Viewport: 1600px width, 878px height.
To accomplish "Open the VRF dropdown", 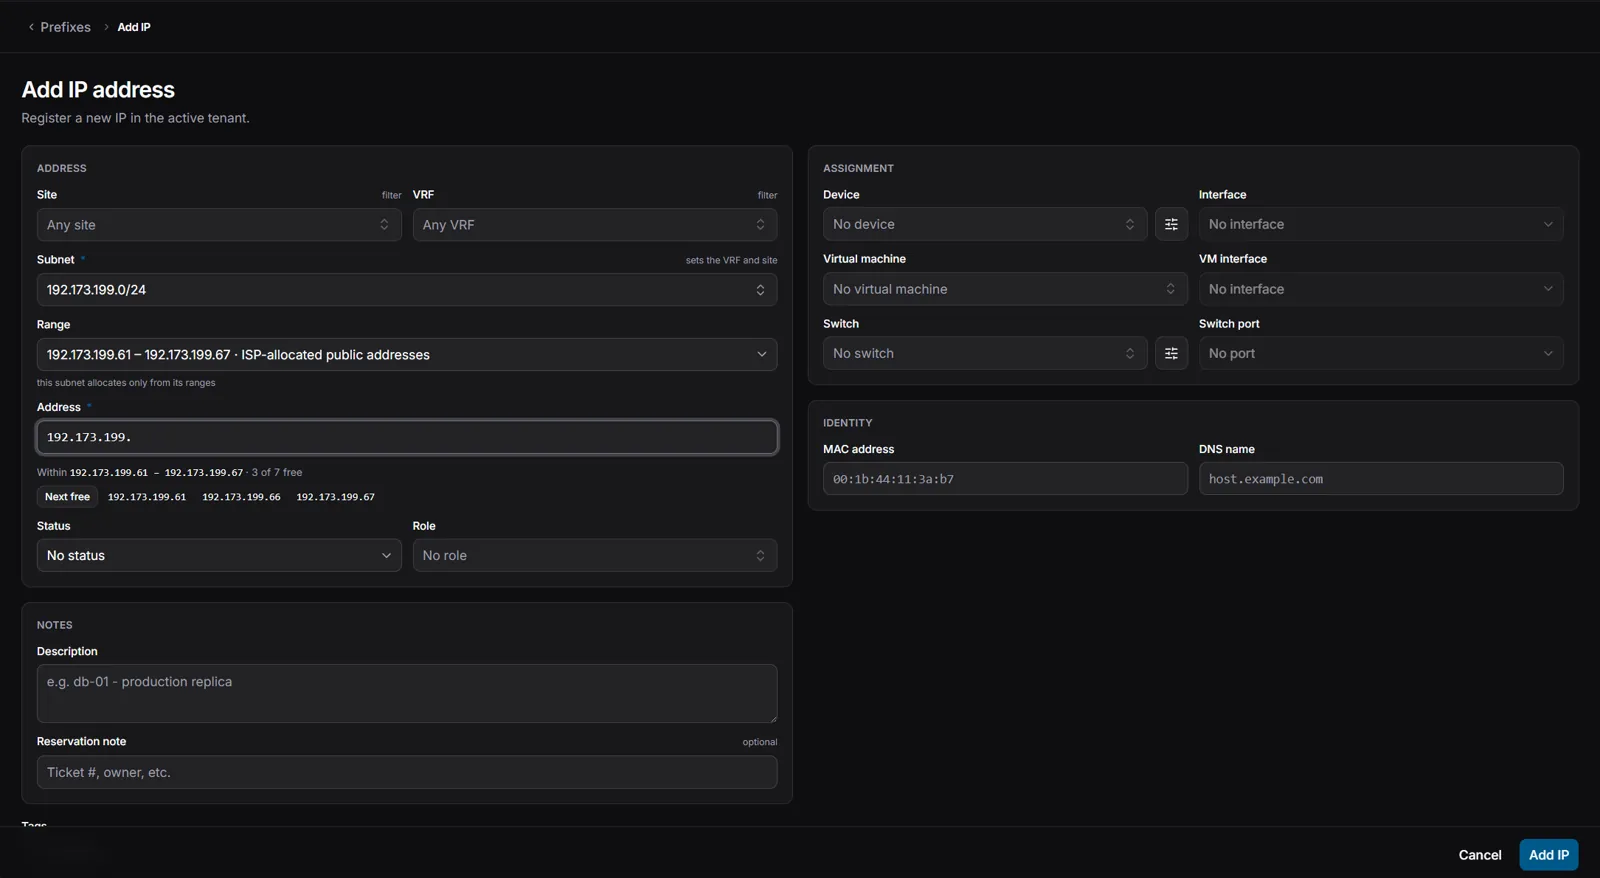I will (595, 225).
